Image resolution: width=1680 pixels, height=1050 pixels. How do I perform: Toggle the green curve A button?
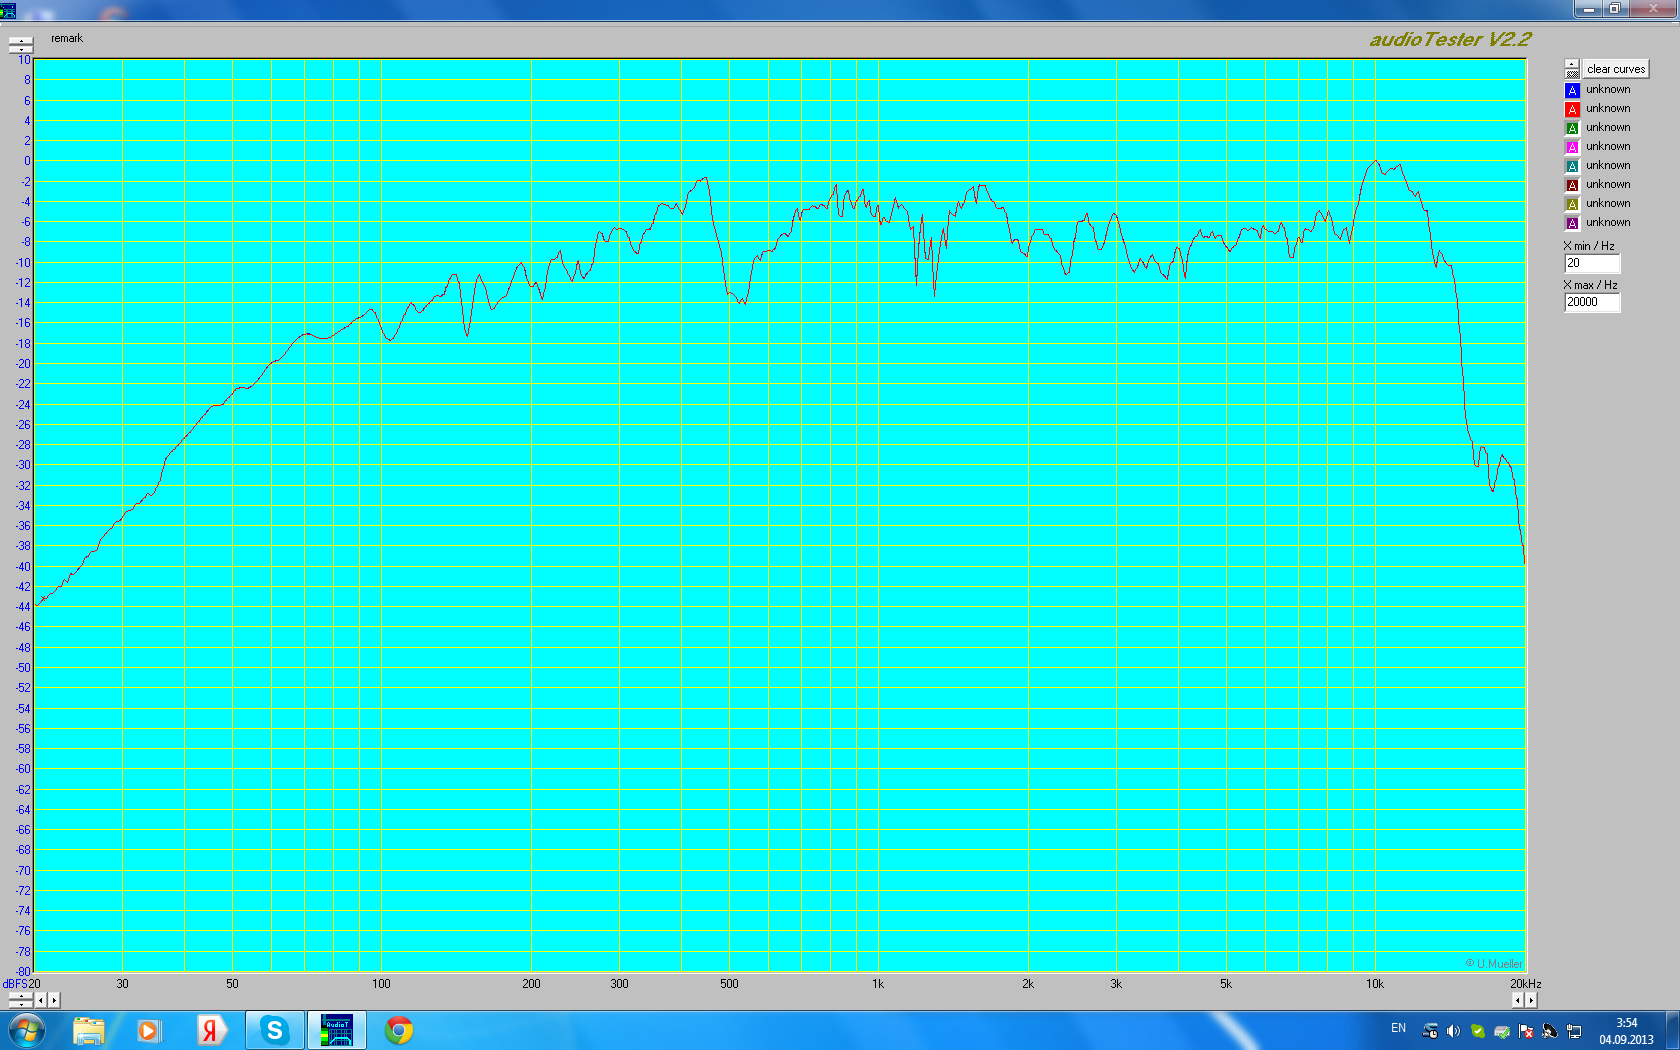[x=1572, y=128]
